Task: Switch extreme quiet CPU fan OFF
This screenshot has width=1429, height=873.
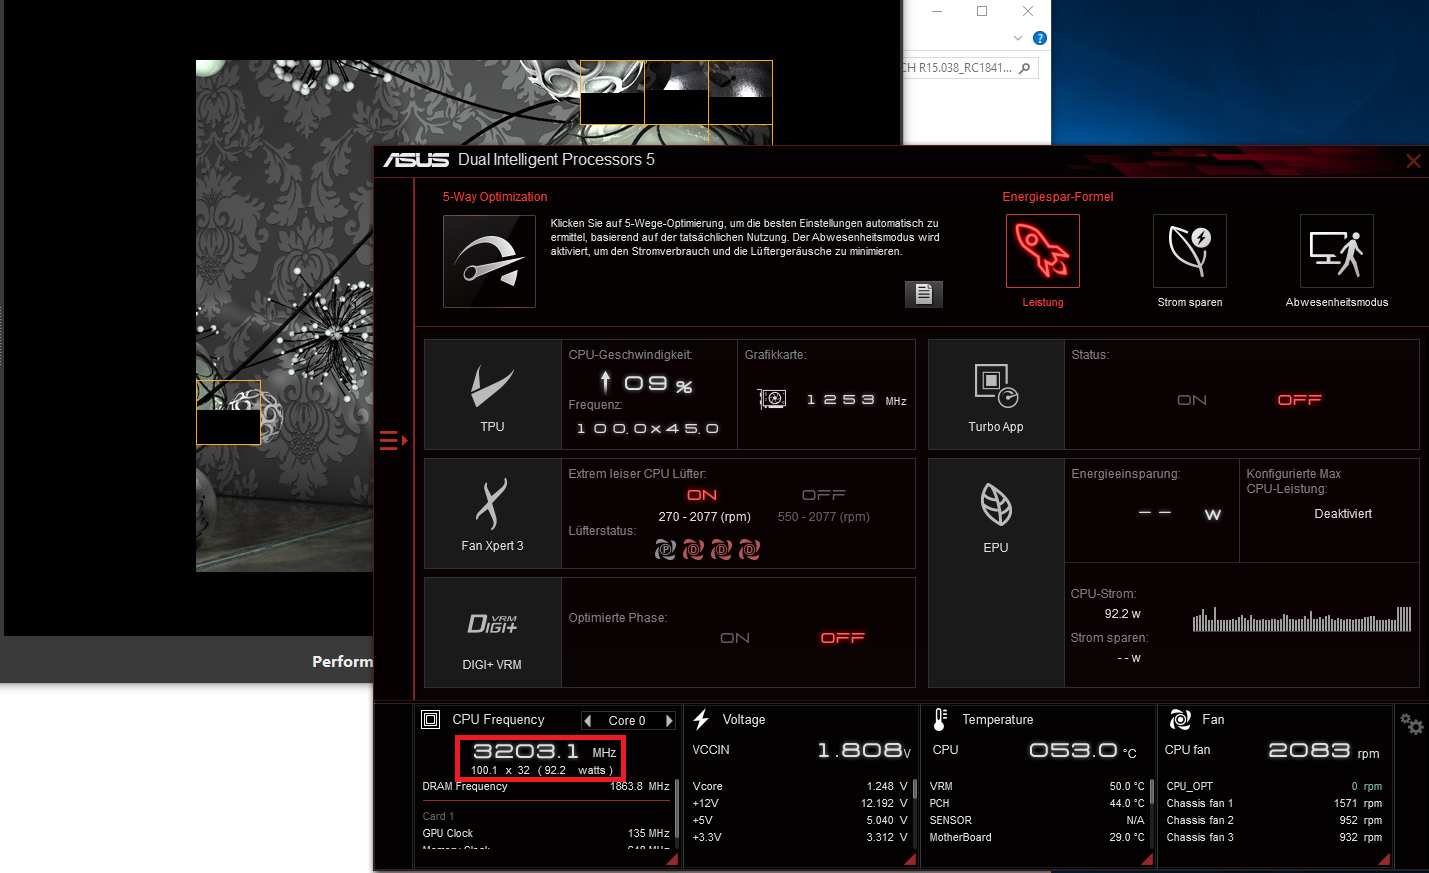Action: (x=824, y=495)
